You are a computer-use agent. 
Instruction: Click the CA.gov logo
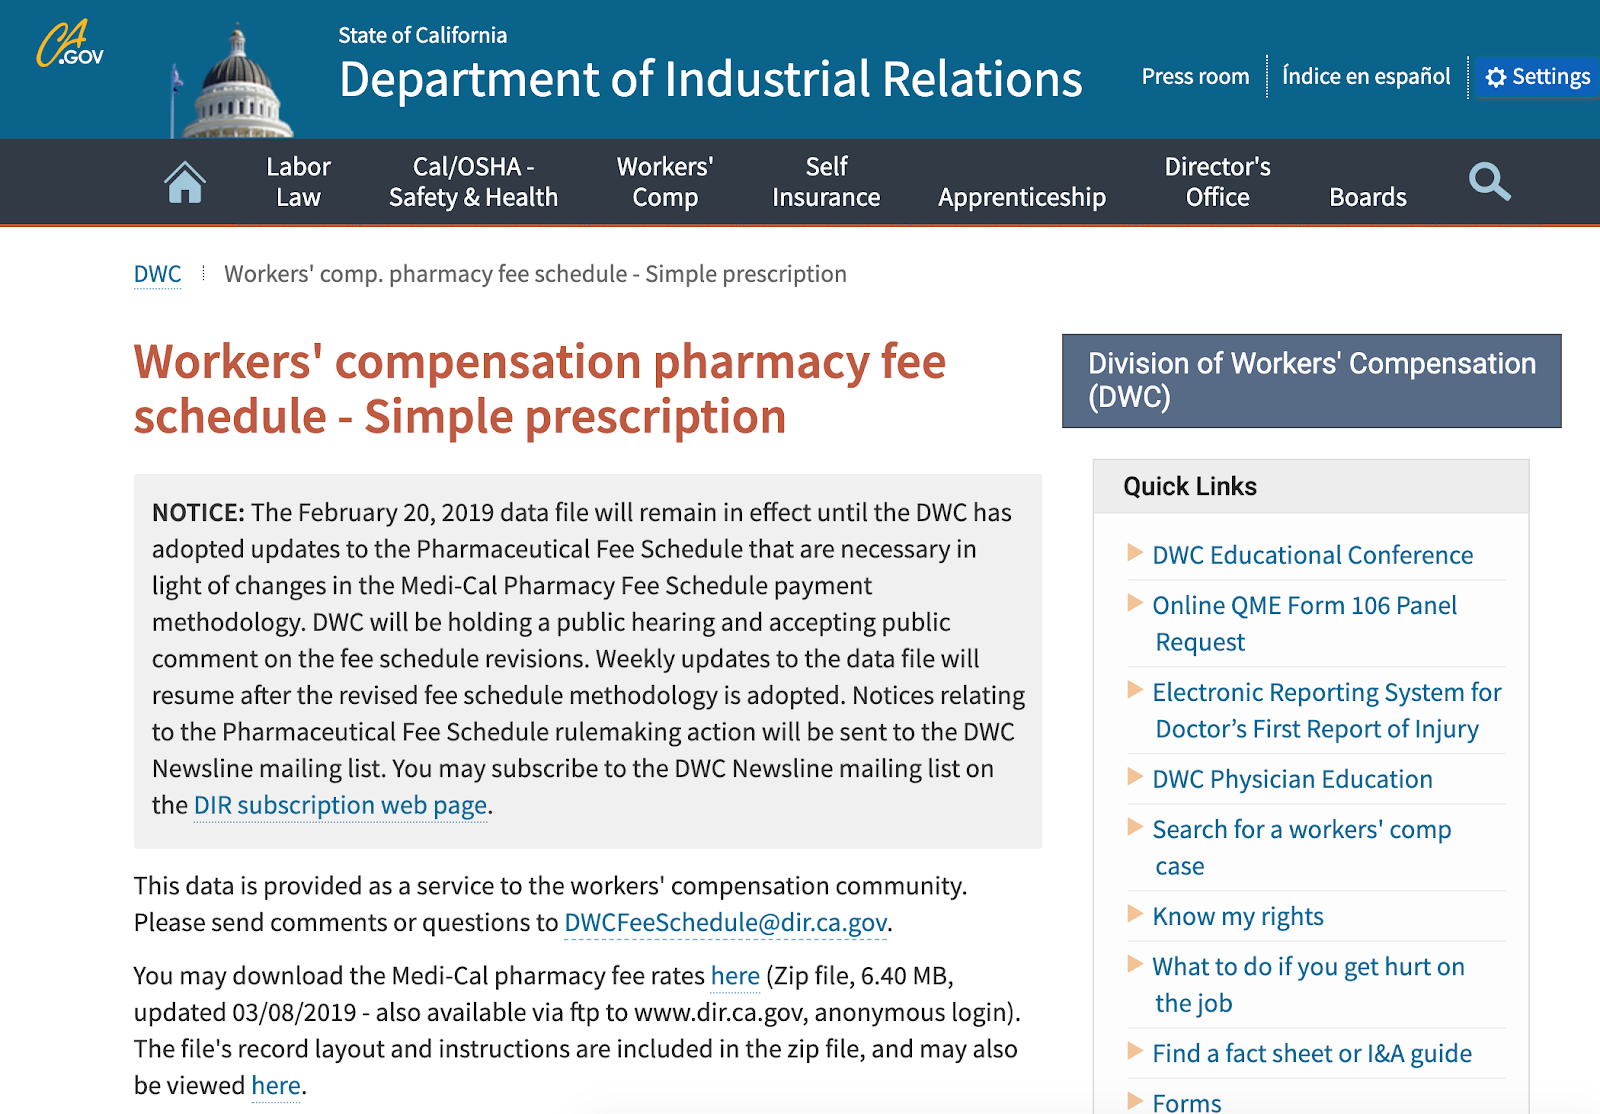pyautogui.click(x=70, y=44)
